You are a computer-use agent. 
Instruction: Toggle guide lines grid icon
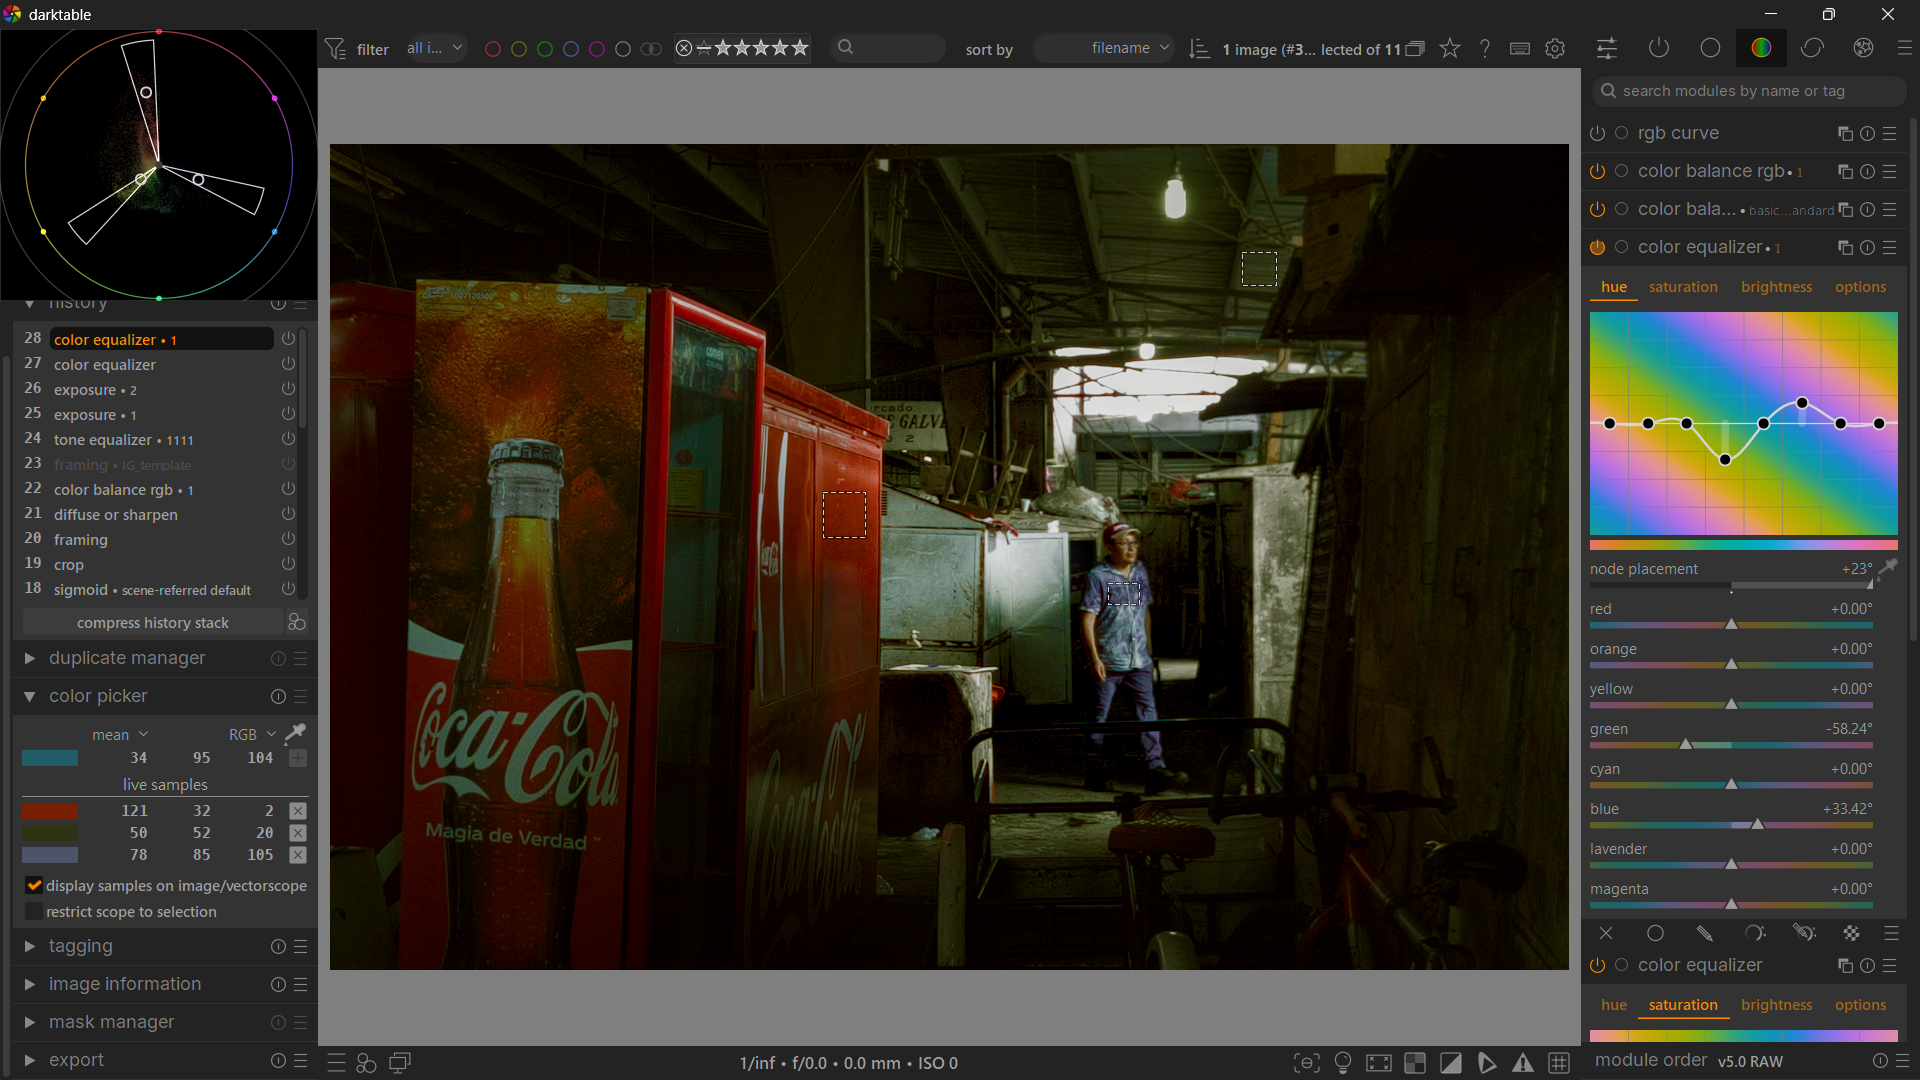click(1559, 1063)
